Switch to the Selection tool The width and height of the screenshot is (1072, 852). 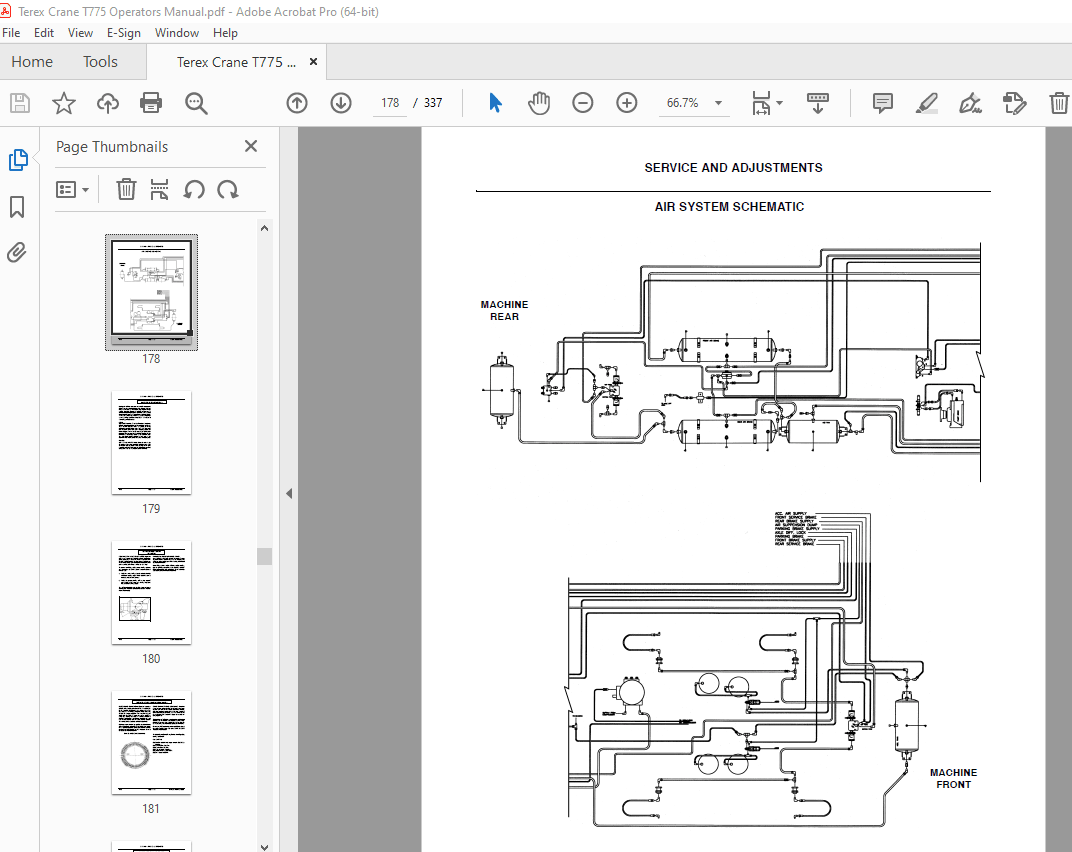click(494, 102)
